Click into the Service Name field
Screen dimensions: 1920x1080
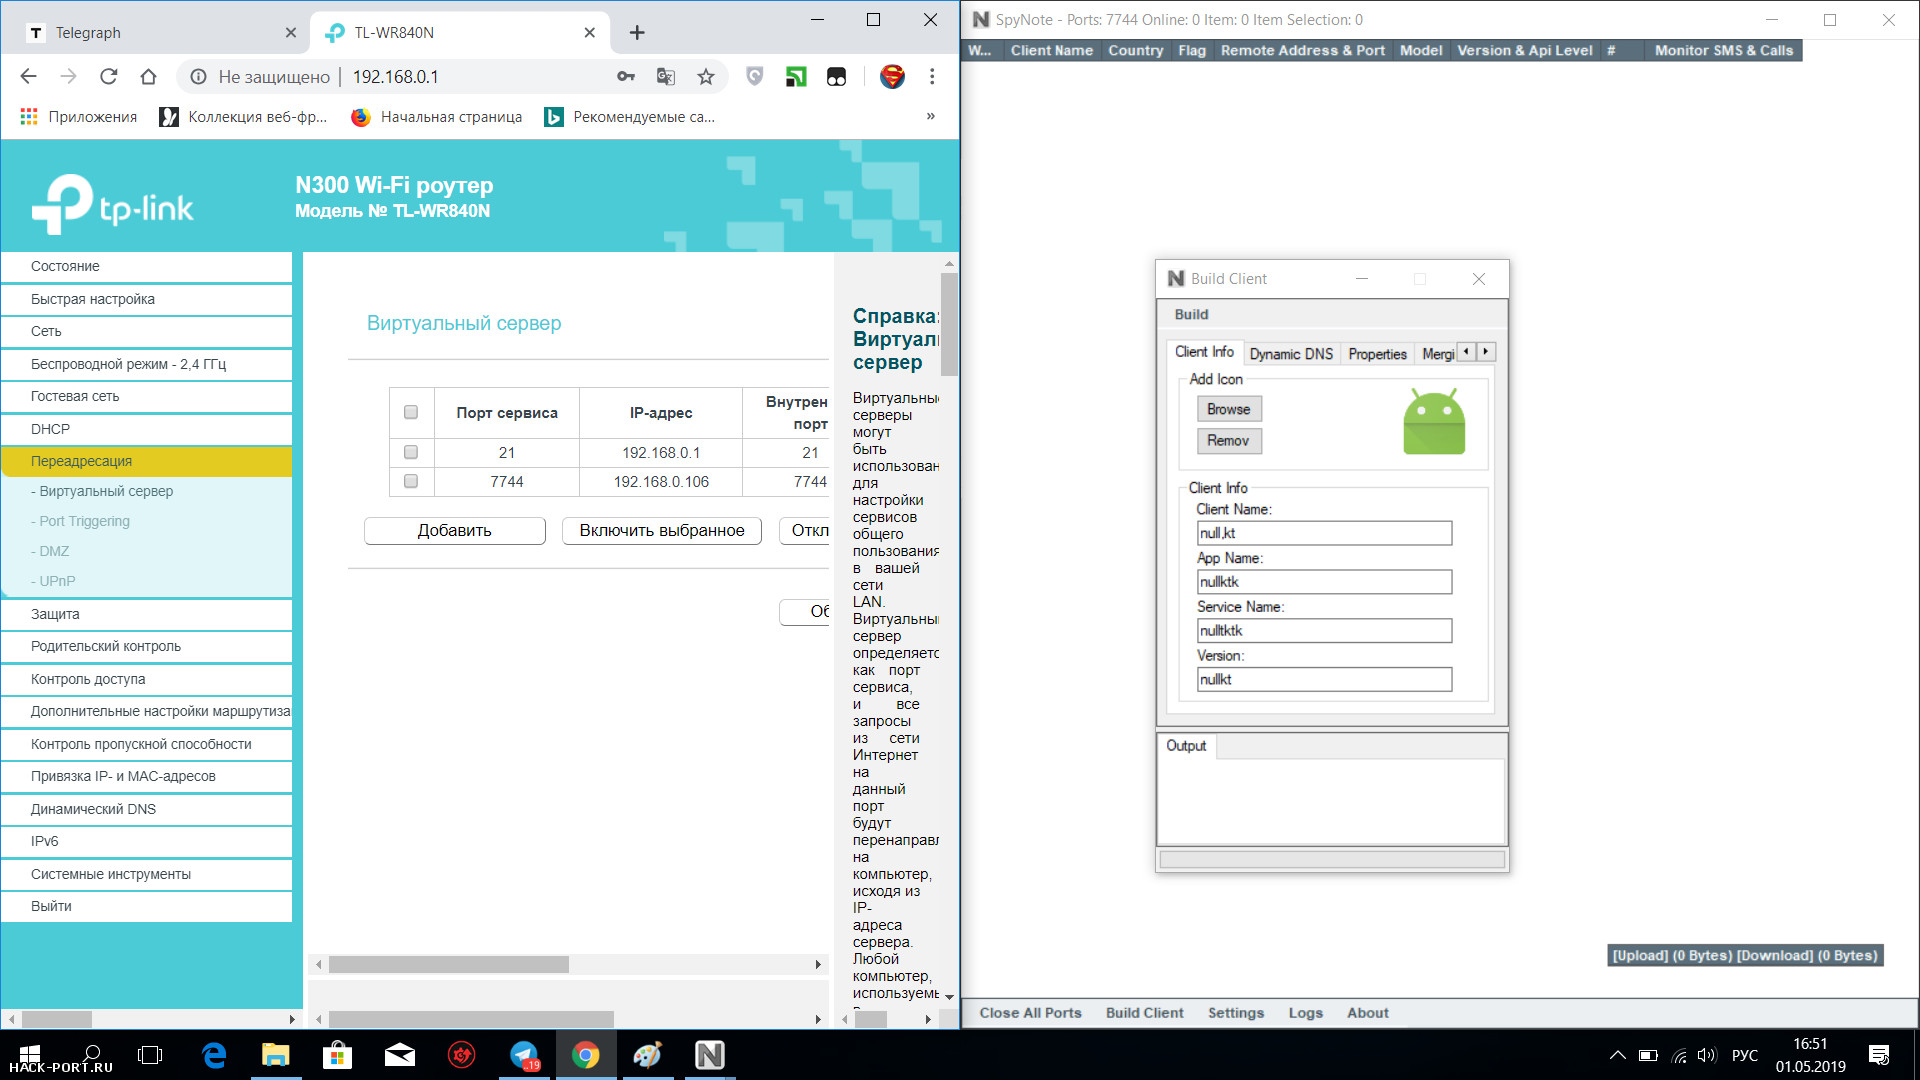coord(1324,631)
